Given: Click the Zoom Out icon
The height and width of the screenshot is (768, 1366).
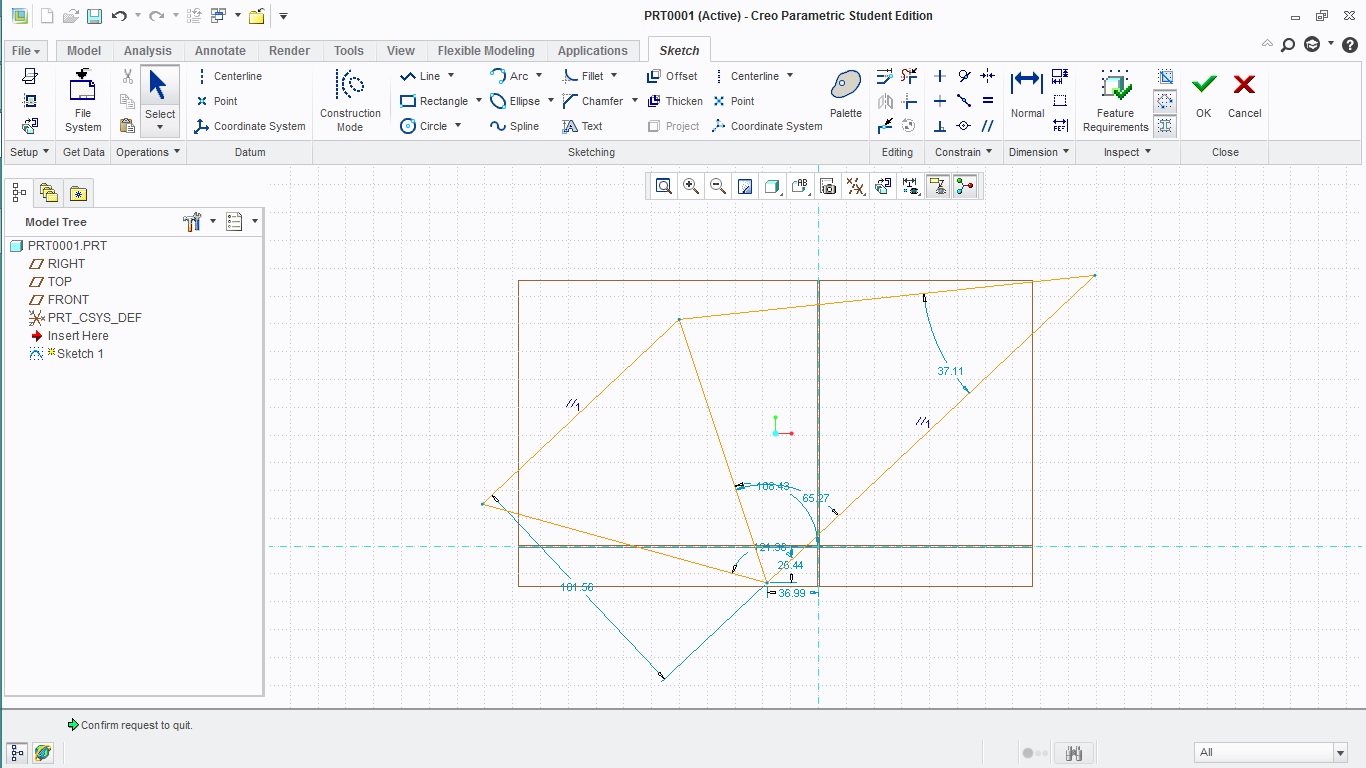Looking at the screenshot, I should click(718, 186).
